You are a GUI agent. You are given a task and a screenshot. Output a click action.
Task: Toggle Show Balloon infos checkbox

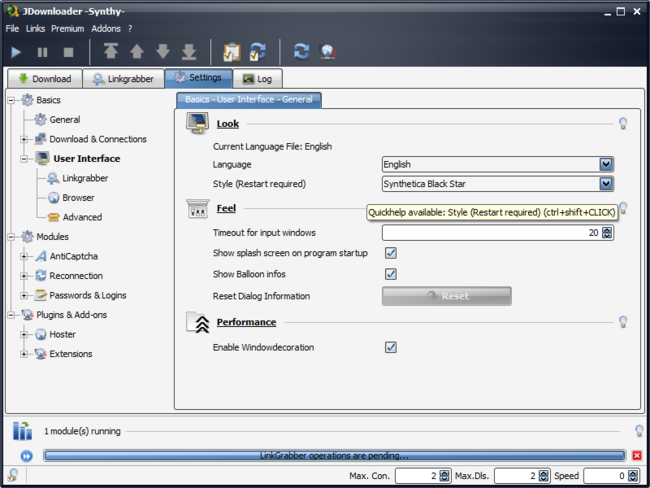391,274
